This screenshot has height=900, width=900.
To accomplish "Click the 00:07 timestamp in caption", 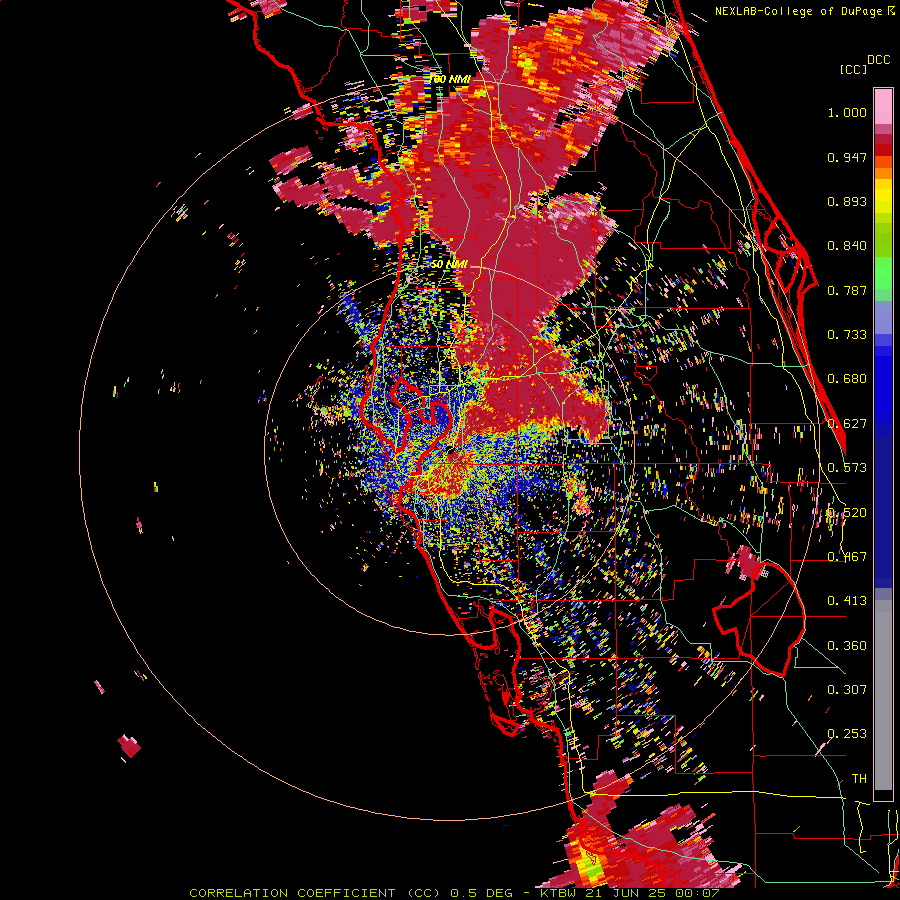I will coord(699,893).
